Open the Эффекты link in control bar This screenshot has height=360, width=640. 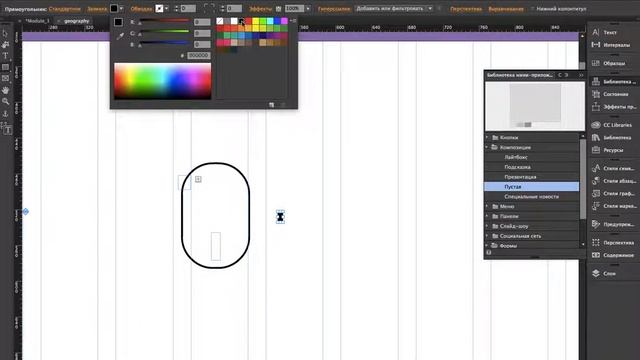[260, 9]
